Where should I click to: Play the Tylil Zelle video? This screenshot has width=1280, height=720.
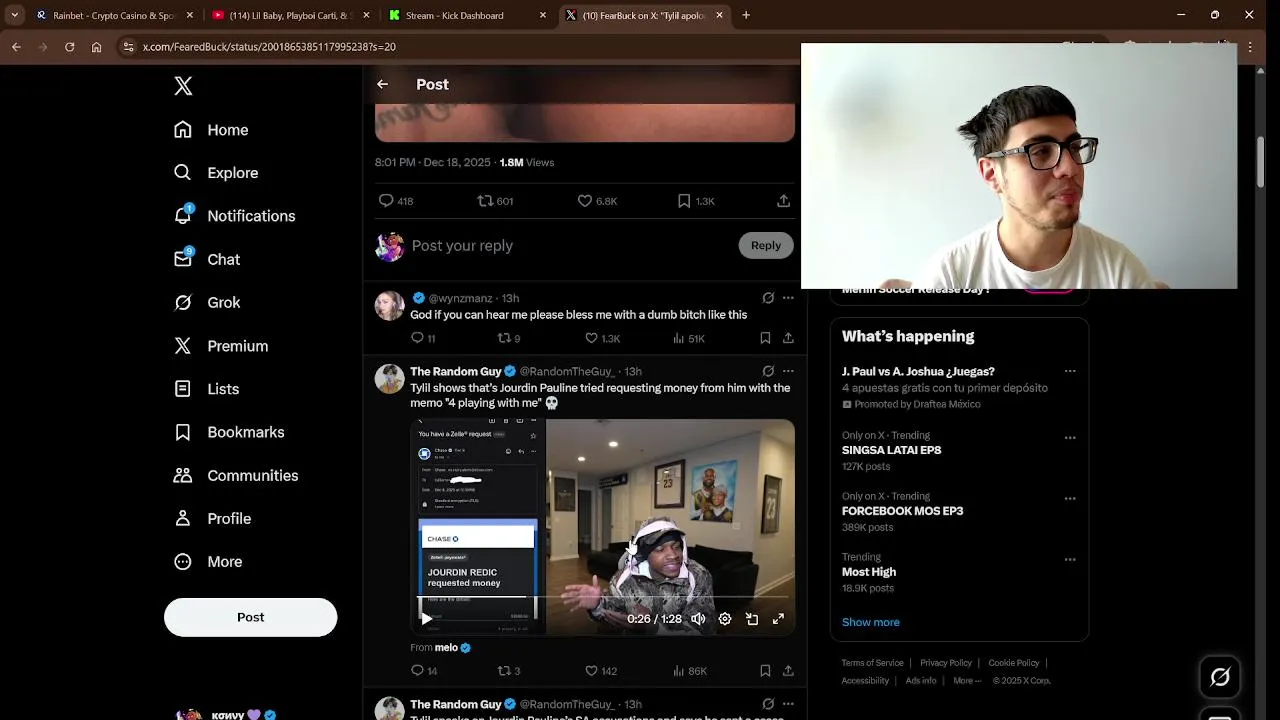[x=427, y=619]
